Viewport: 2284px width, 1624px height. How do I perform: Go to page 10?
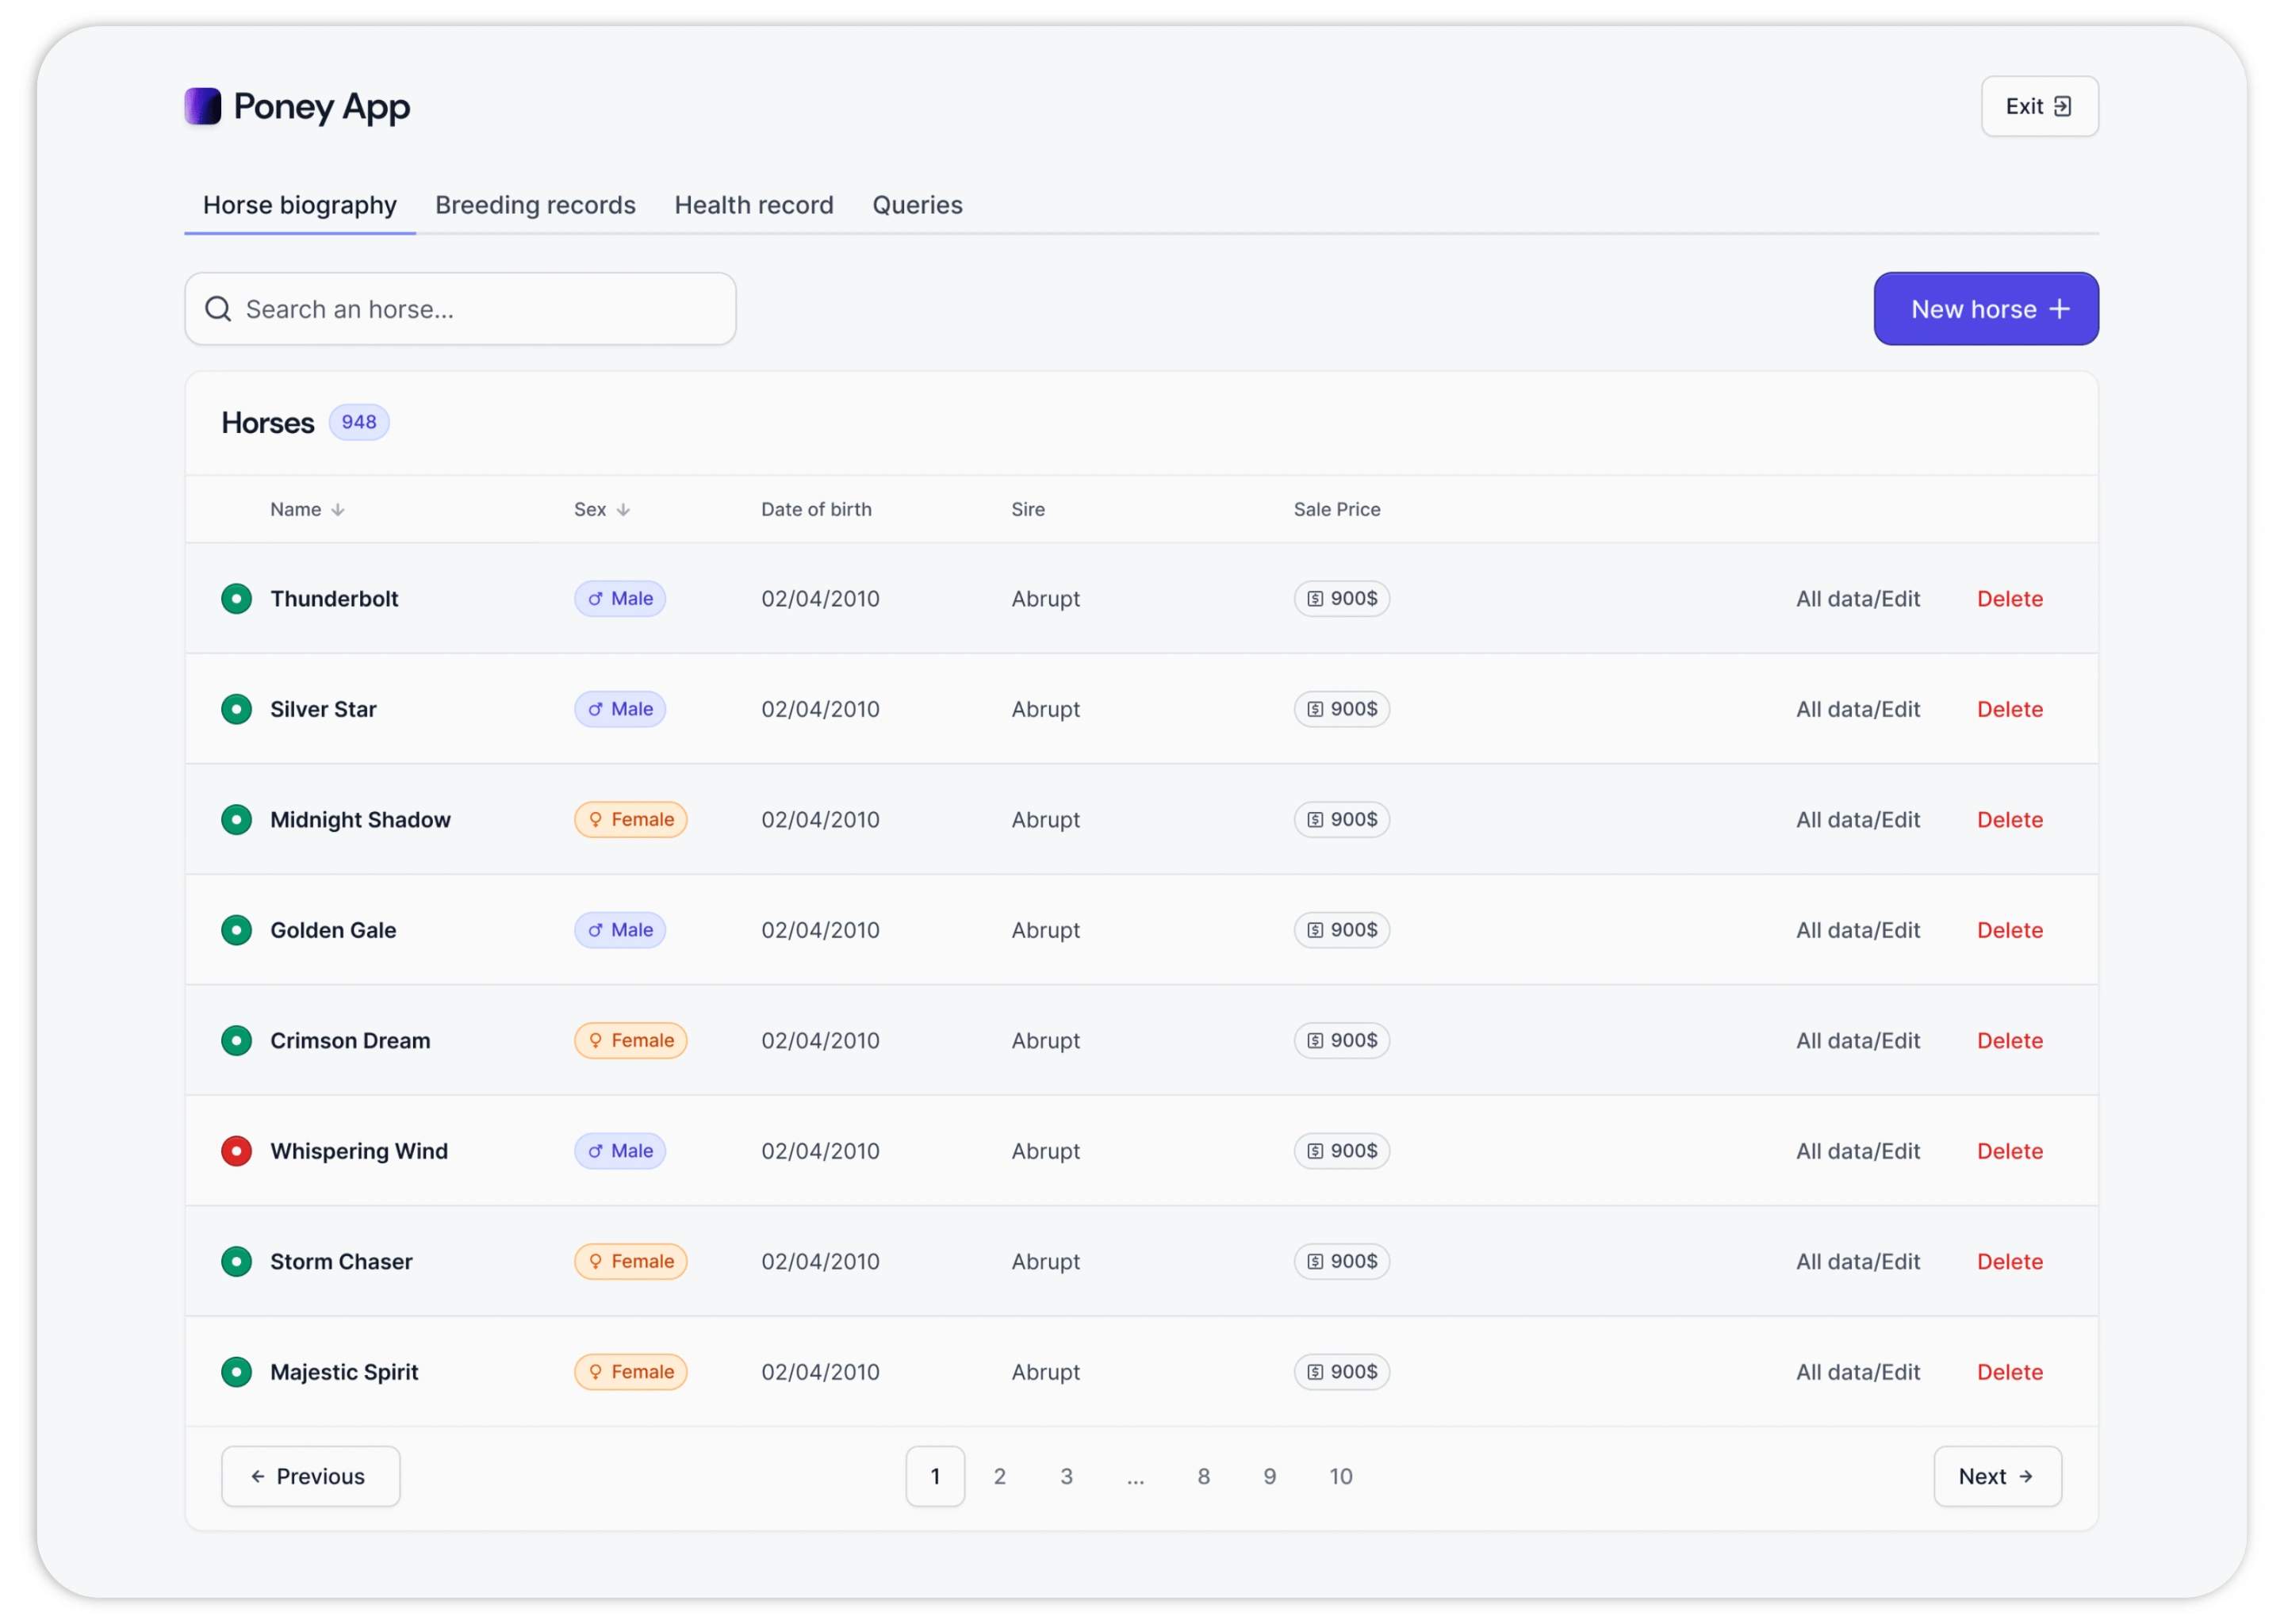1340,1476
